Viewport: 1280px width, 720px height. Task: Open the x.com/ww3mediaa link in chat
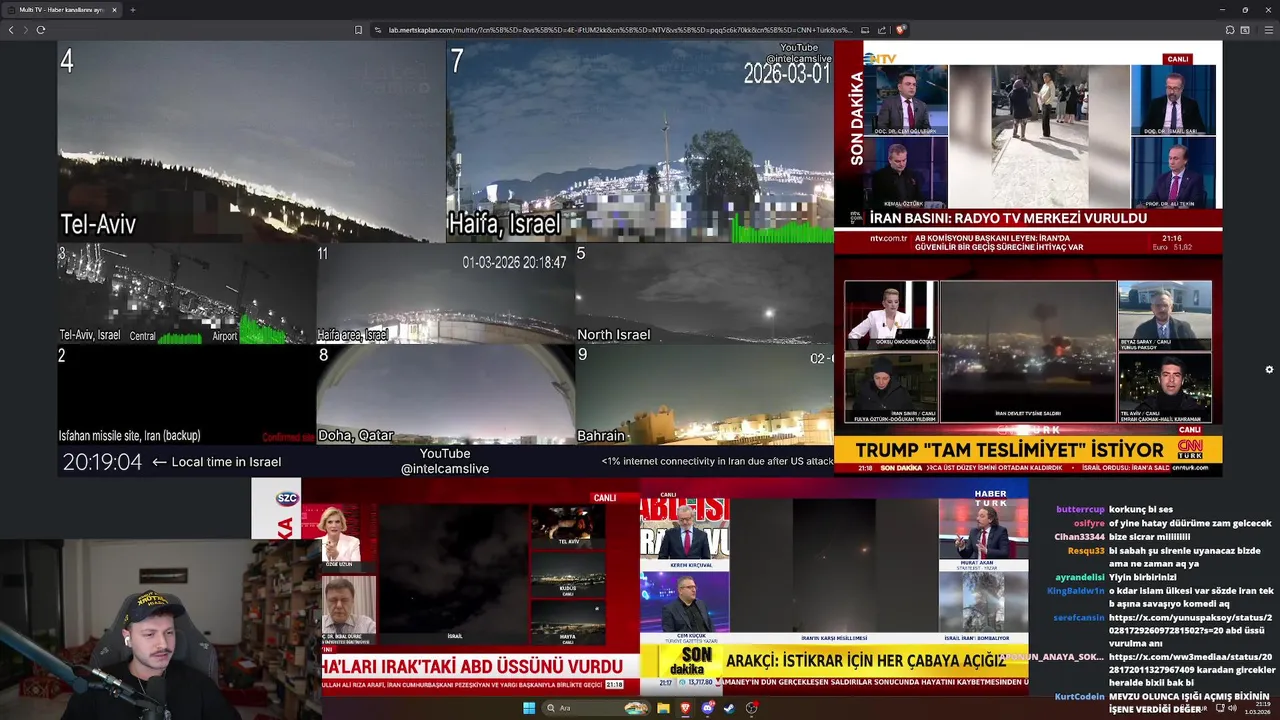coord(1191,664)
